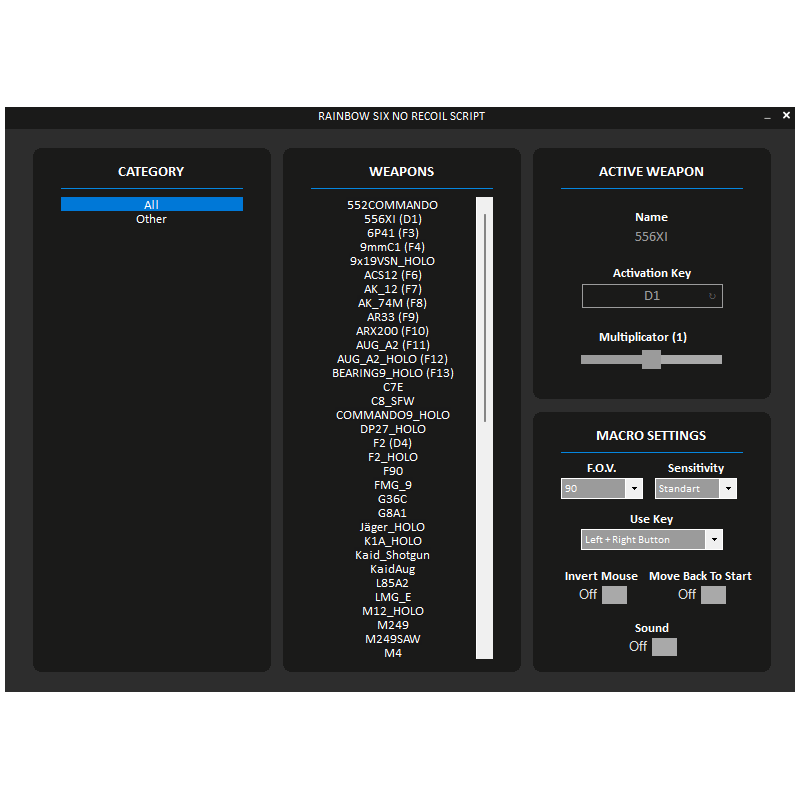
Task: Select the All category
Action: click(x=152, y=205)
